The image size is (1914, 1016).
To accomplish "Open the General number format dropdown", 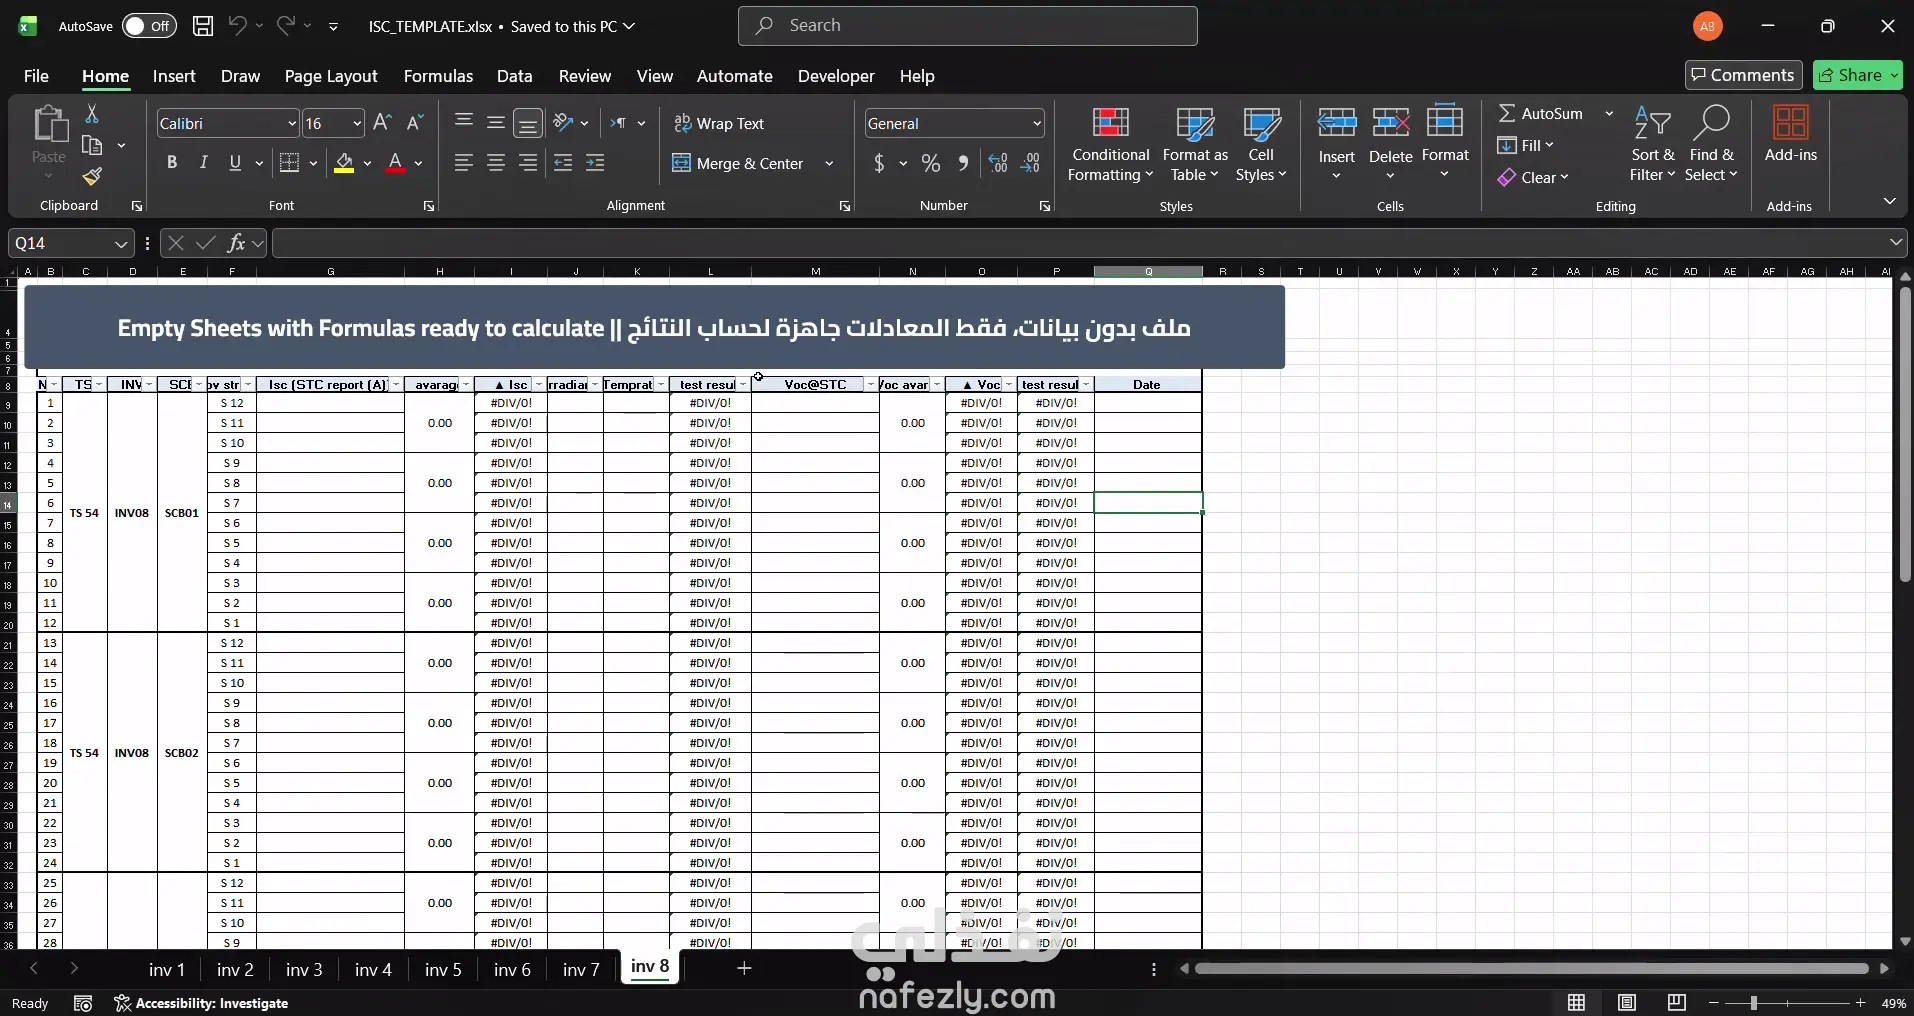I will [1037, 124].
